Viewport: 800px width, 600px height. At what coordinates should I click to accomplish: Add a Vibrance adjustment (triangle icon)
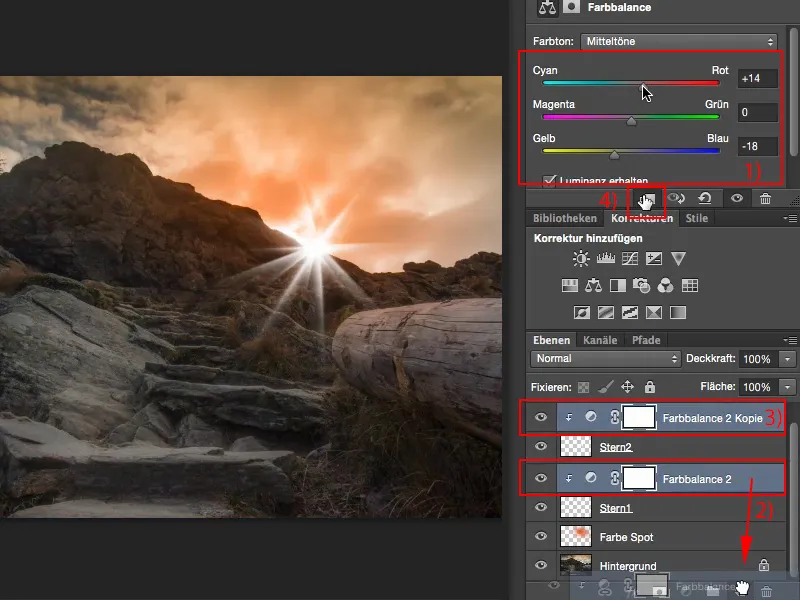tap(678, 259)
